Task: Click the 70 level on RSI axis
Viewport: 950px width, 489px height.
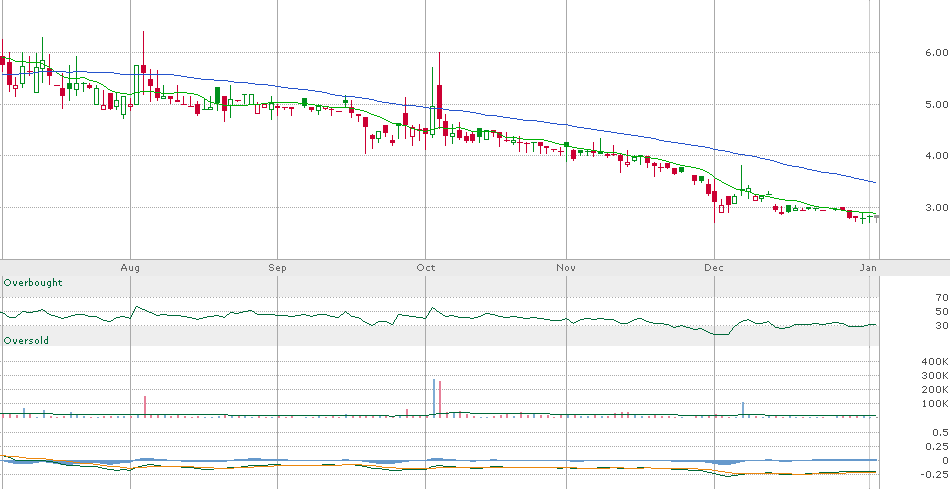Action: (942, 298)
